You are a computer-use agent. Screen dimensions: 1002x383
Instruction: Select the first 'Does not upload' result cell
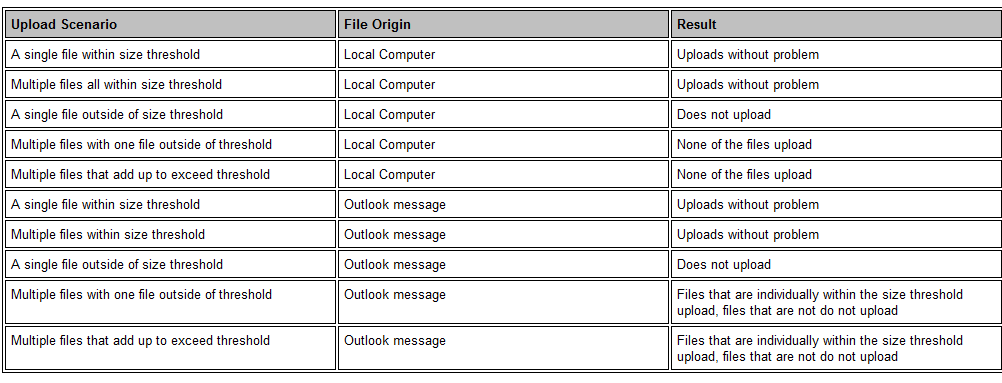tap(836, 114)
